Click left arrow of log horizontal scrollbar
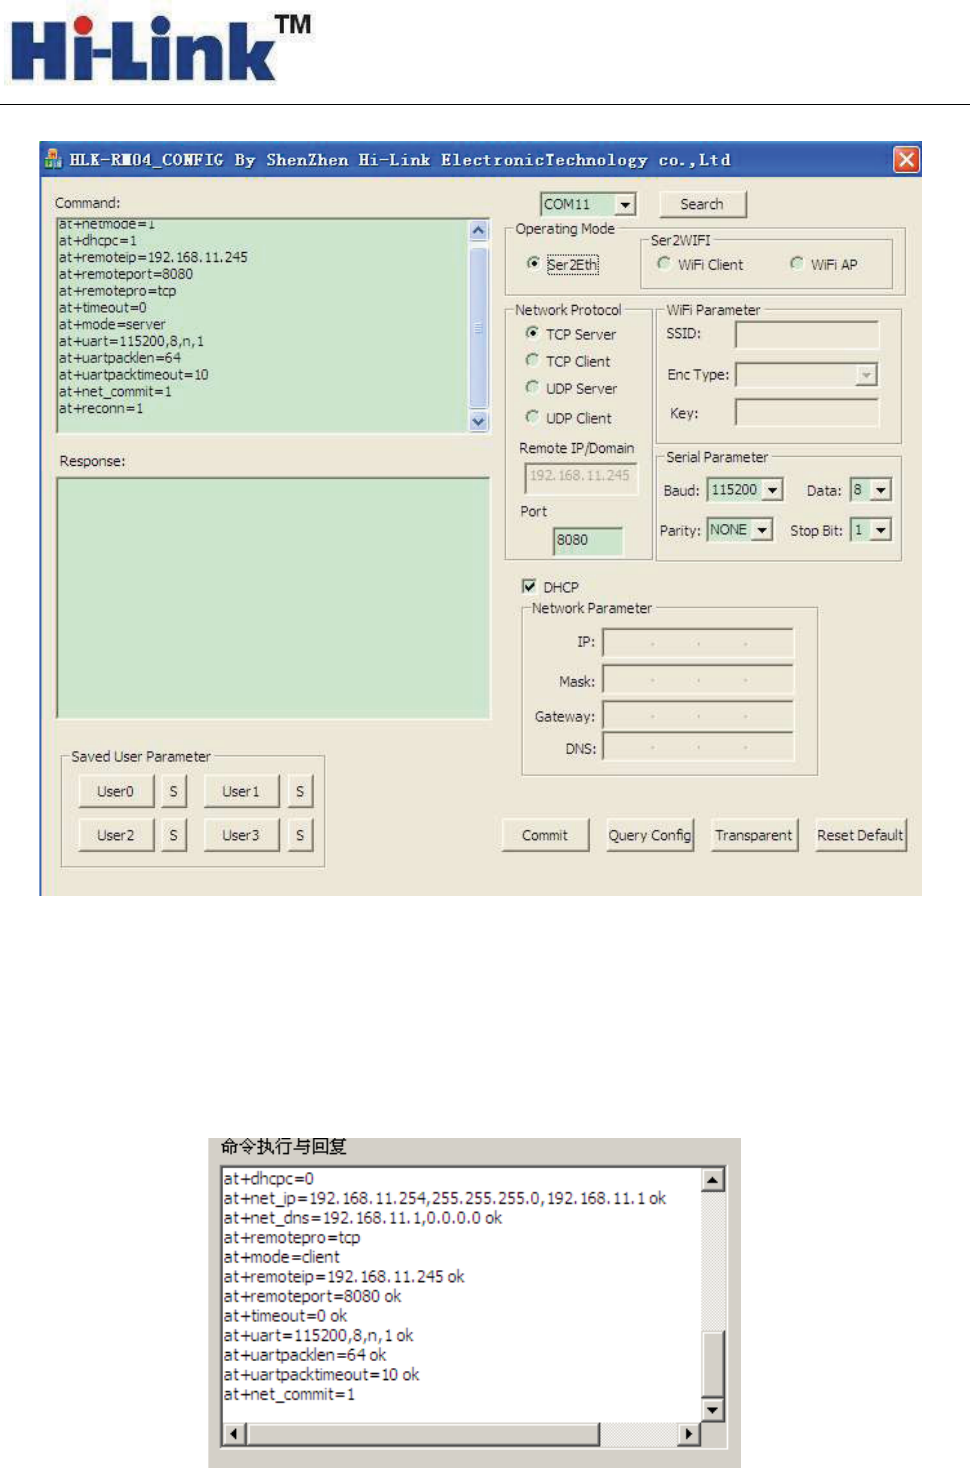 coord(233,1434)
